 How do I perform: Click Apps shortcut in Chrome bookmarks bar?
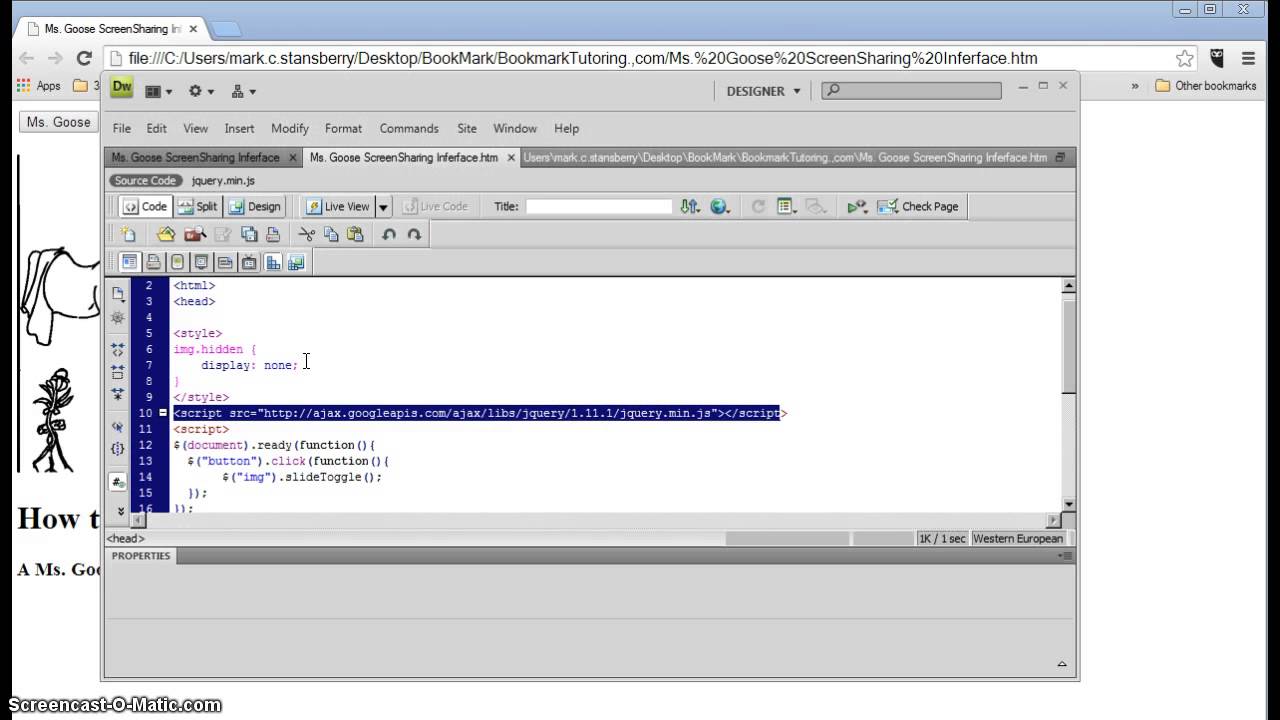pos(39,86)
